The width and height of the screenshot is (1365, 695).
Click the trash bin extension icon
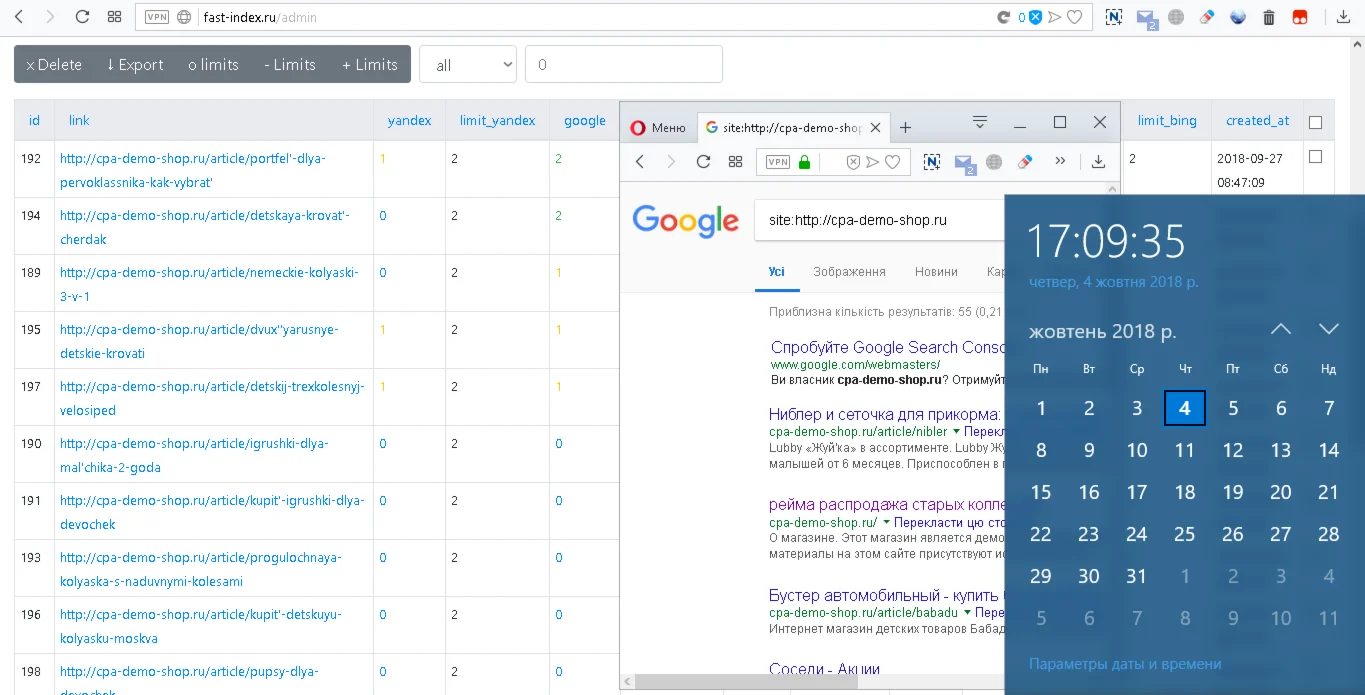(x=1268, y=17)
